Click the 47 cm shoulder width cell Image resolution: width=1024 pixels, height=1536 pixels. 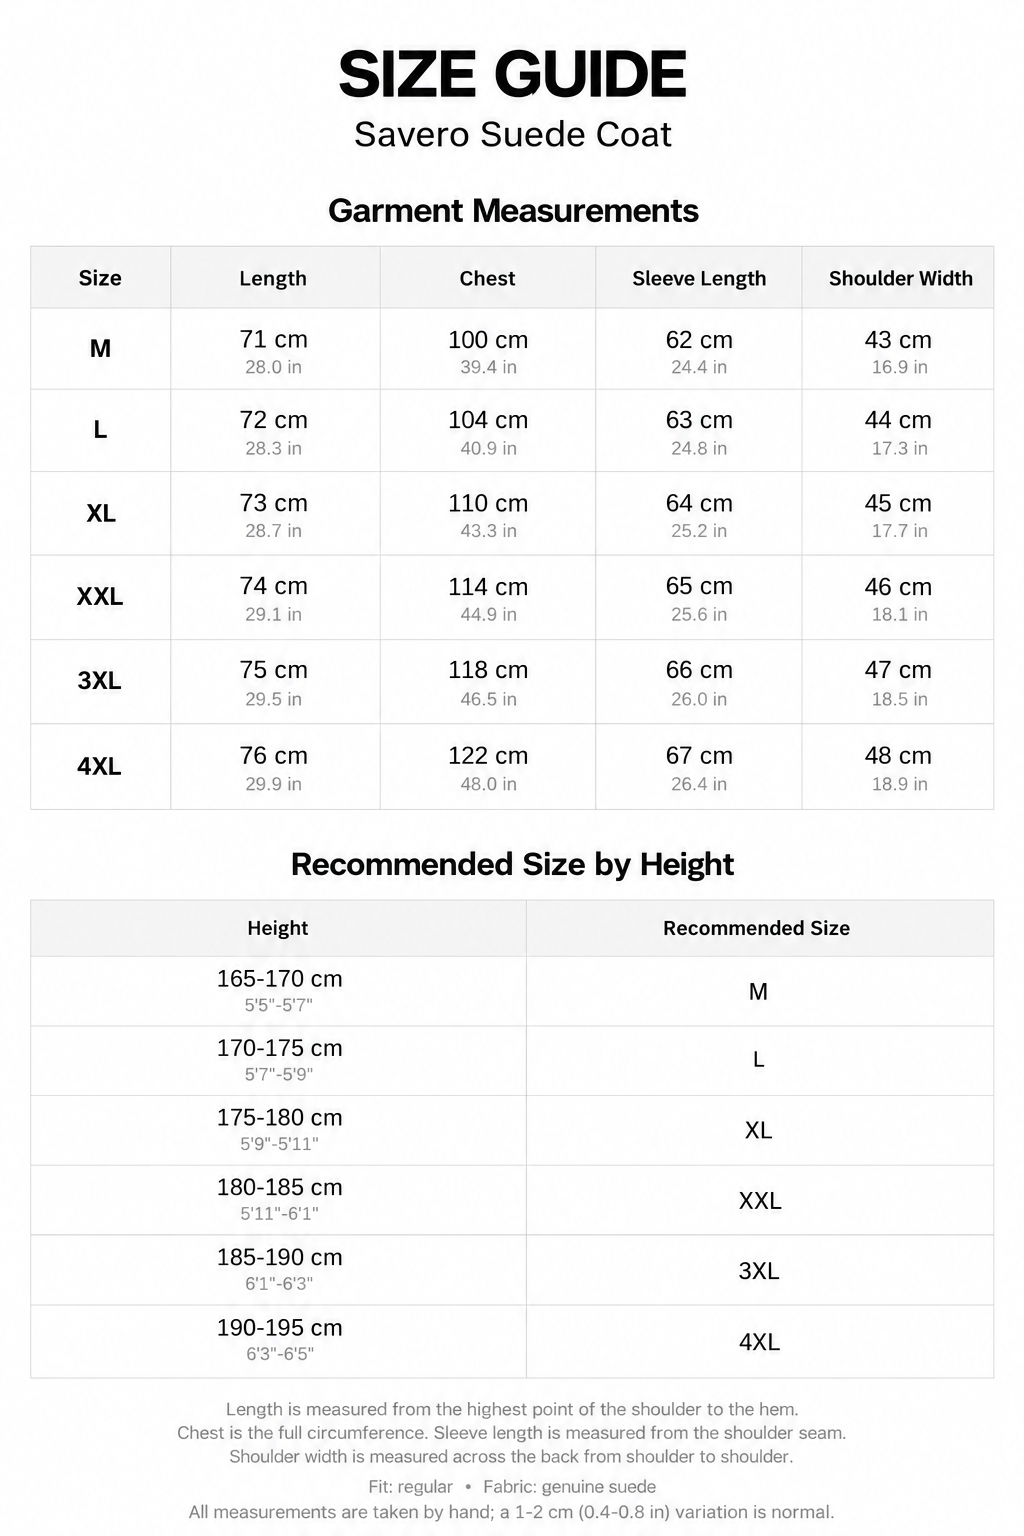(898, 682)
